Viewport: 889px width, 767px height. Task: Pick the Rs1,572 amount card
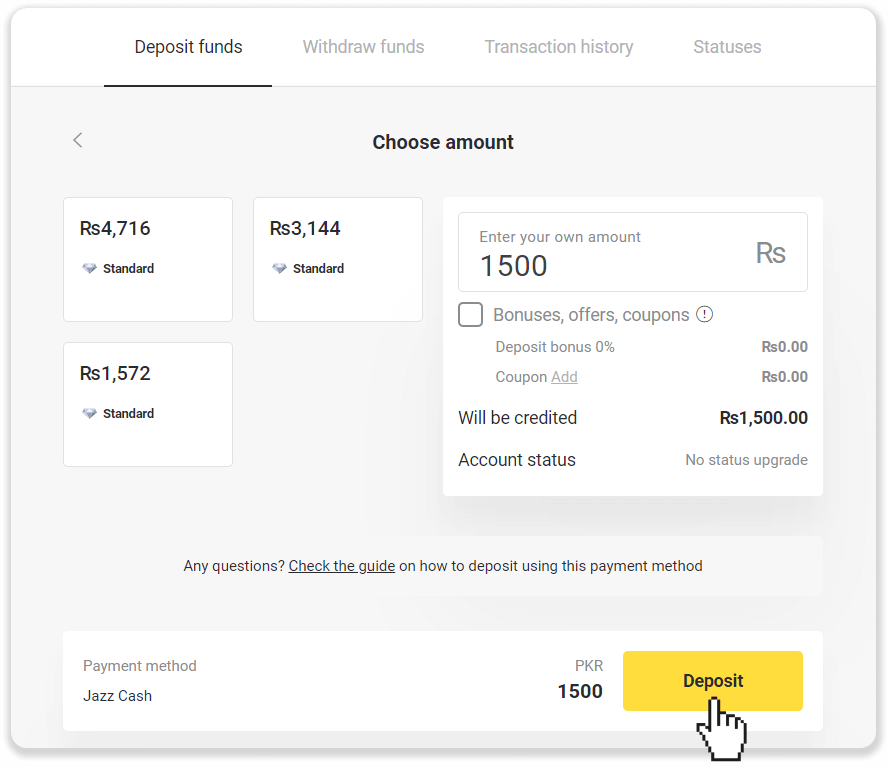[x=148, y=404]
